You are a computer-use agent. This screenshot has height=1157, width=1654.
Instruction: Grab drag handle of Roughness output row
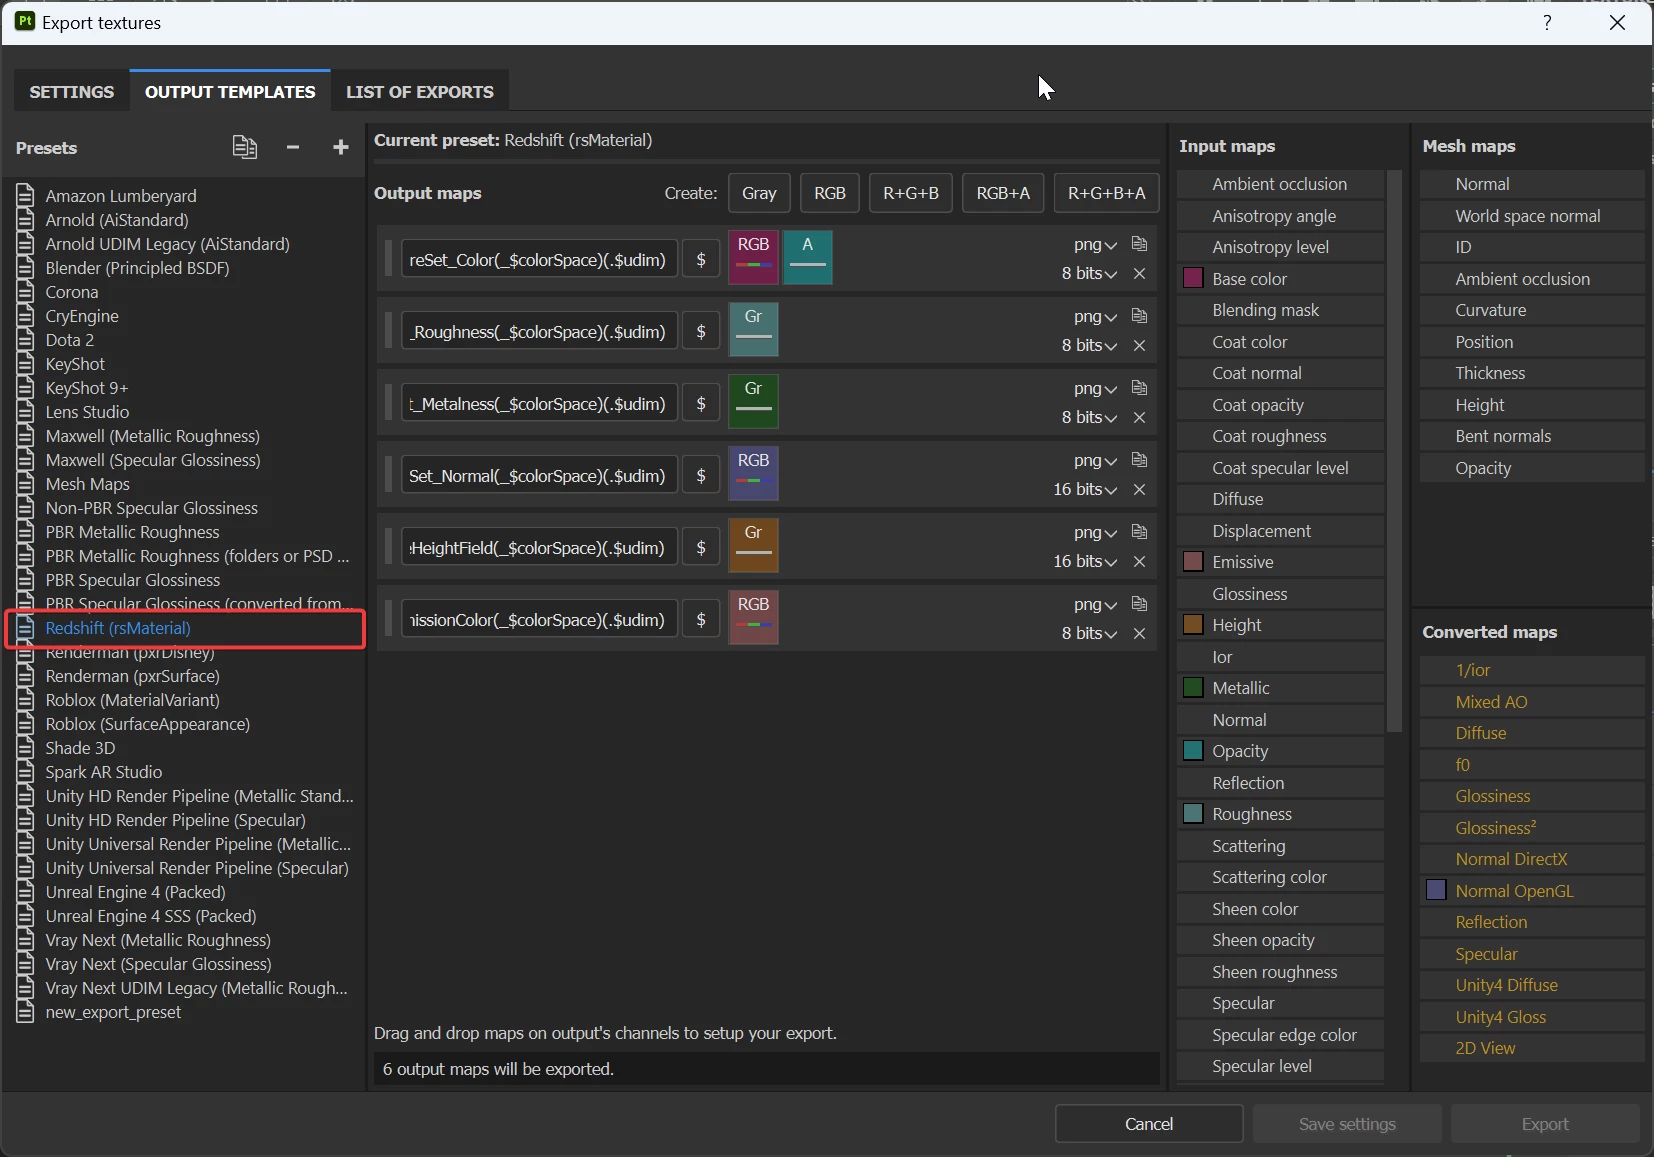coord(388,331)
